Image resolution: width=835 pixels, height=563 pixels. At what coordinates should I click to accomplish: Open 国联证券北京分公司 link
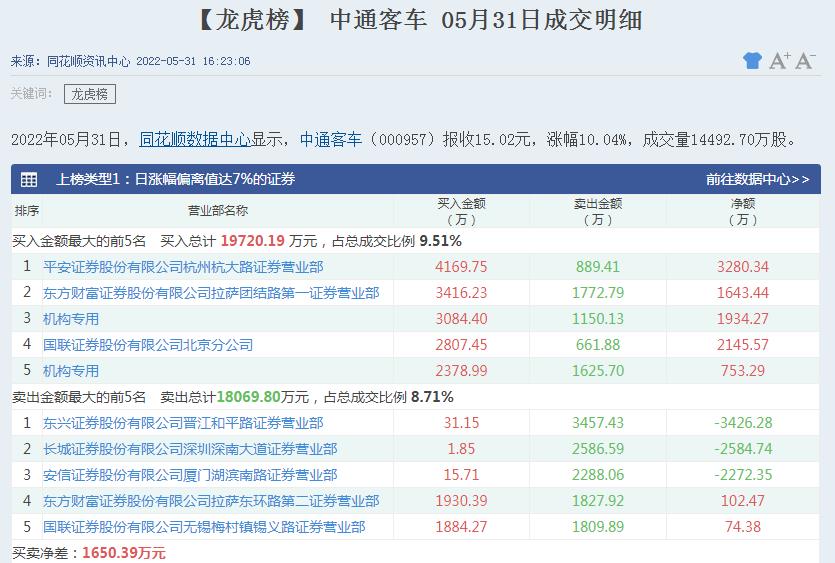pos(148,345)
